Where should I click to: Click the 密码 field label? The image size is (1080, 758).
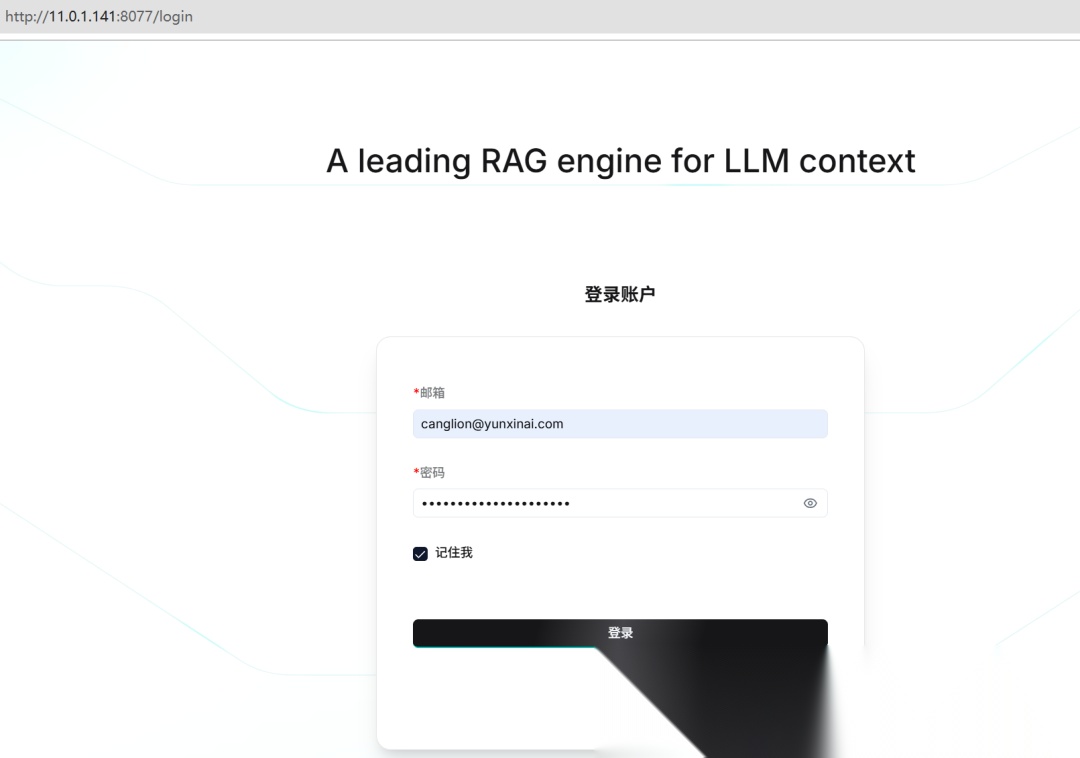430,472
